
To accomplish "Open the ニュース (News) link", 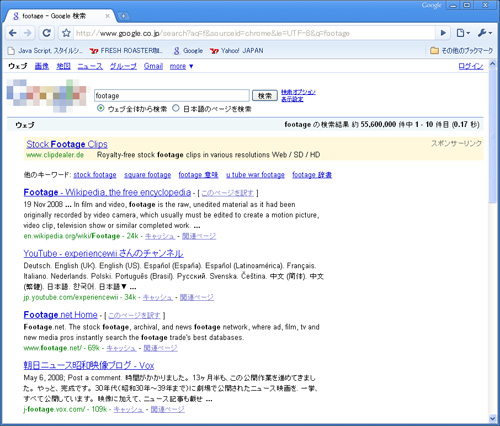I will [x=90, y=66].
